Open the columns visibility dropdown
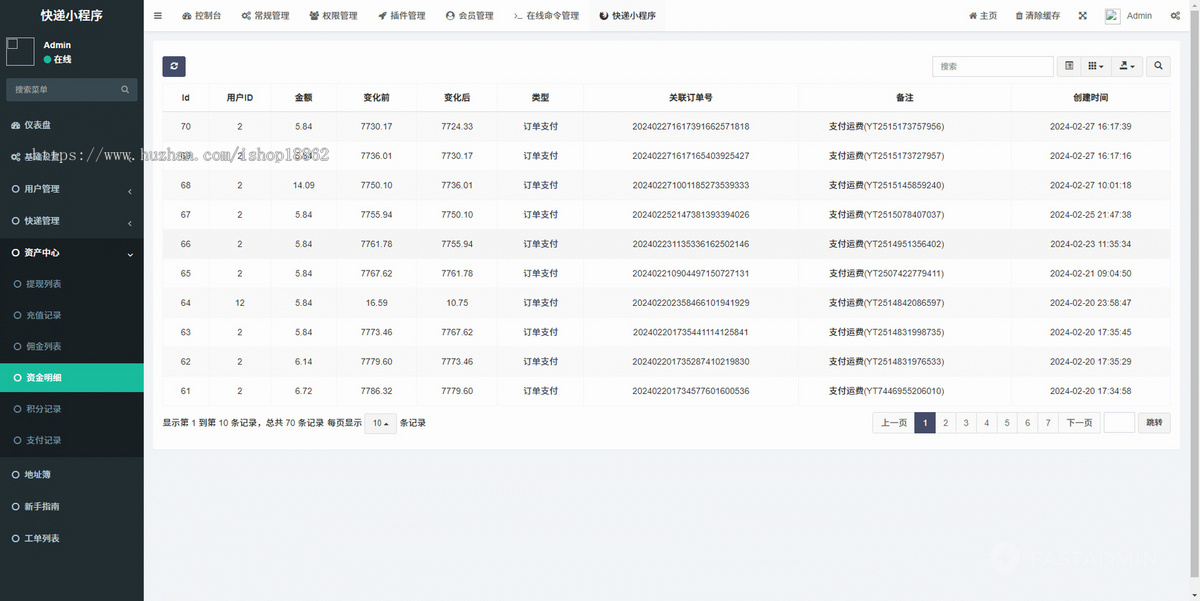Screen dimensions: 1200x601 (x=1095, y=66)
